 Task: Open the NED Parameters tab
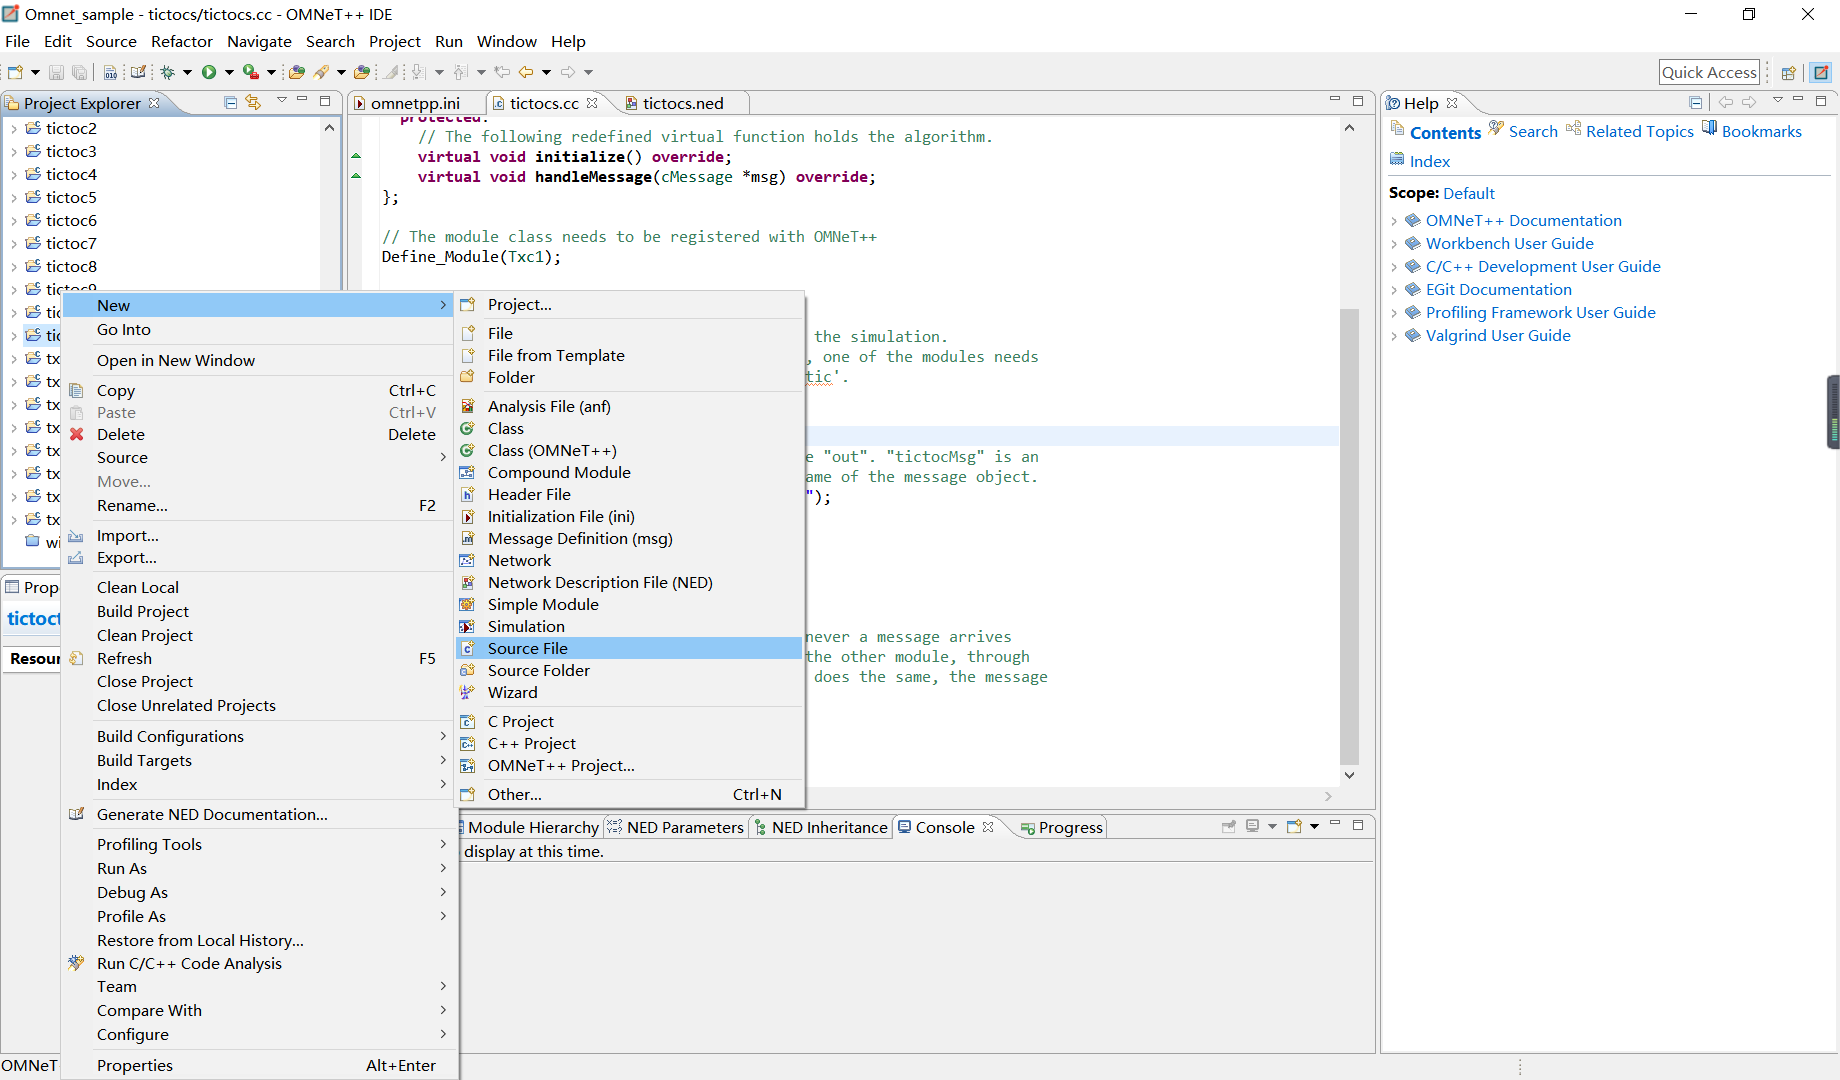675,827
